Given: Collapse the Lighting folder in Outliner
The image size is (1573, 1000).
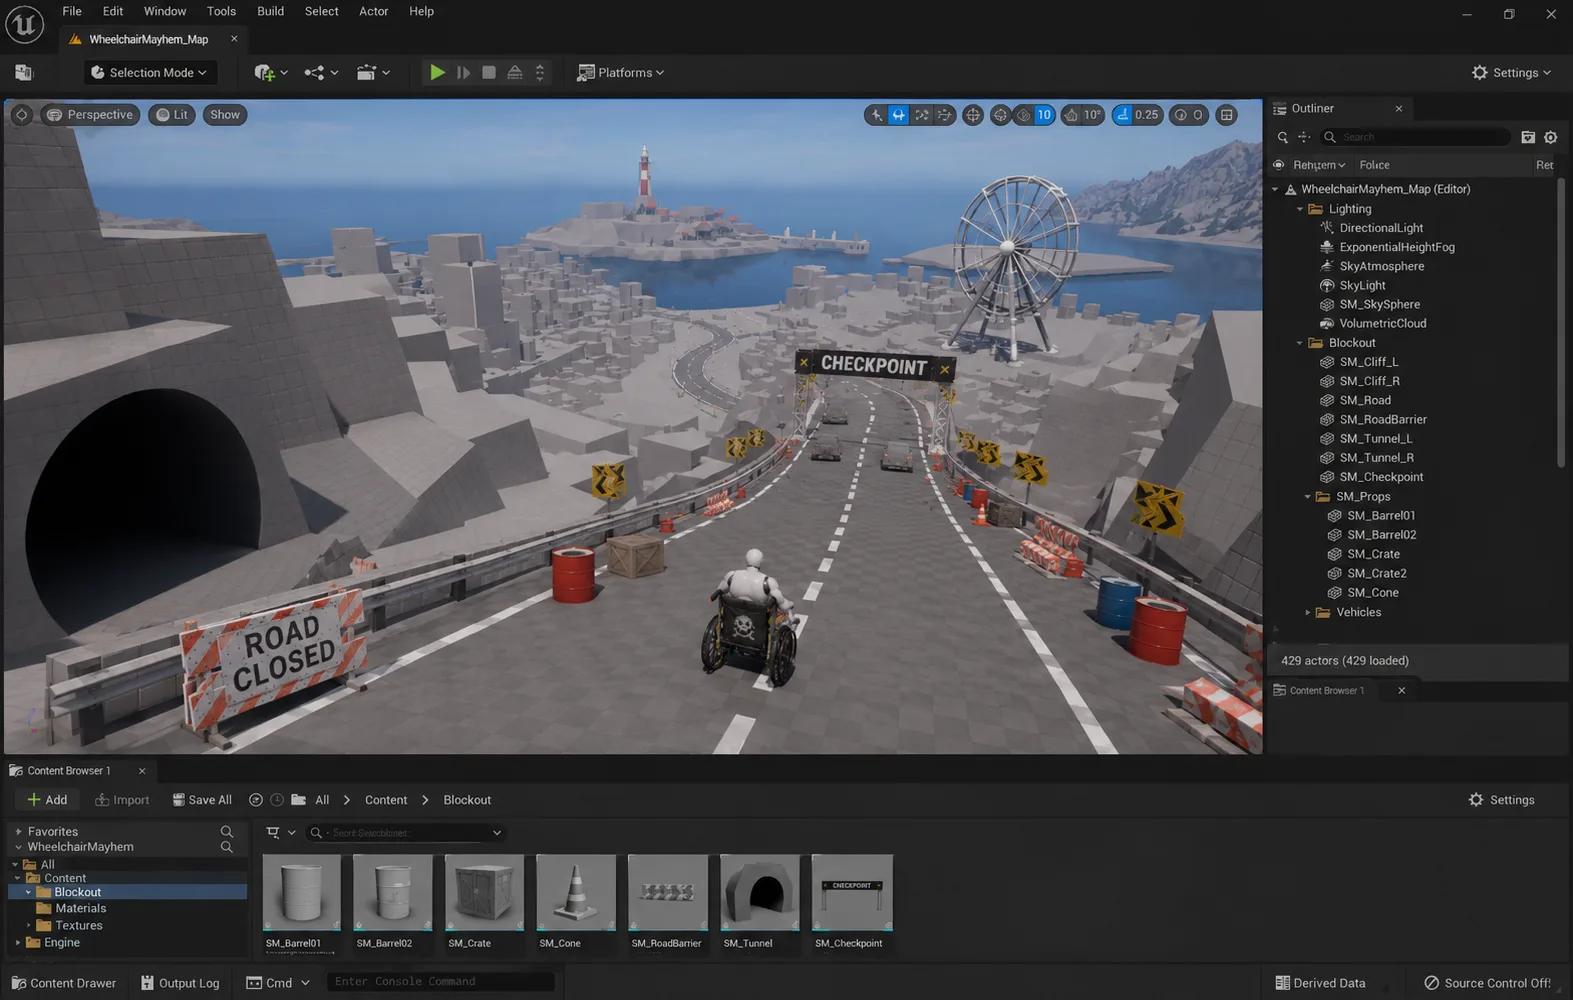Looking at the screenshot, I should 1300,209.
